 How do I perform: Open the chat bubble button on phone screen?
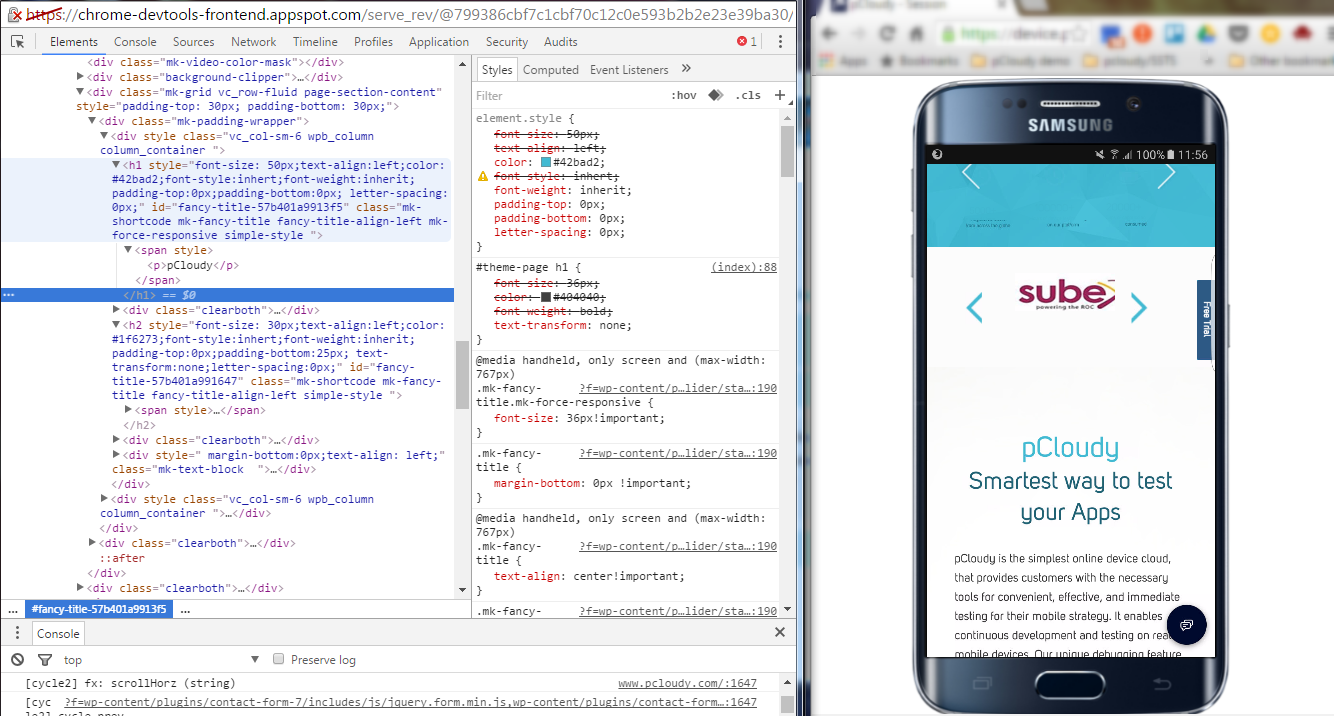1186,625
